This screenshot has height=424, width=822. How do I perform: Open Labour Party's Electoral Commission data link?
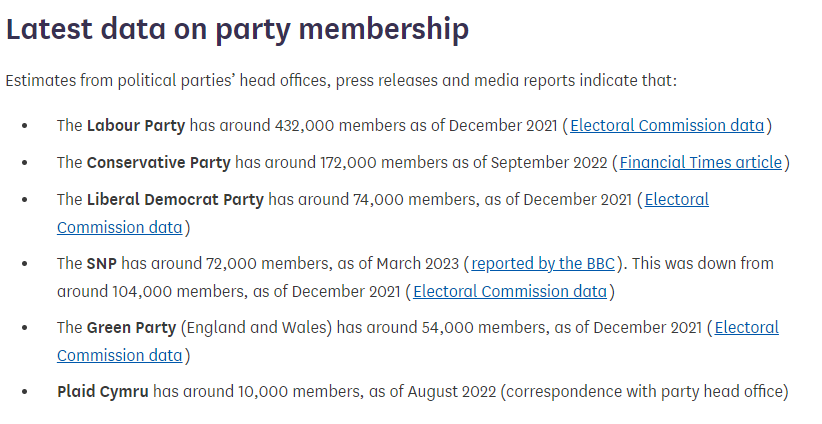(x=667, y=126)
